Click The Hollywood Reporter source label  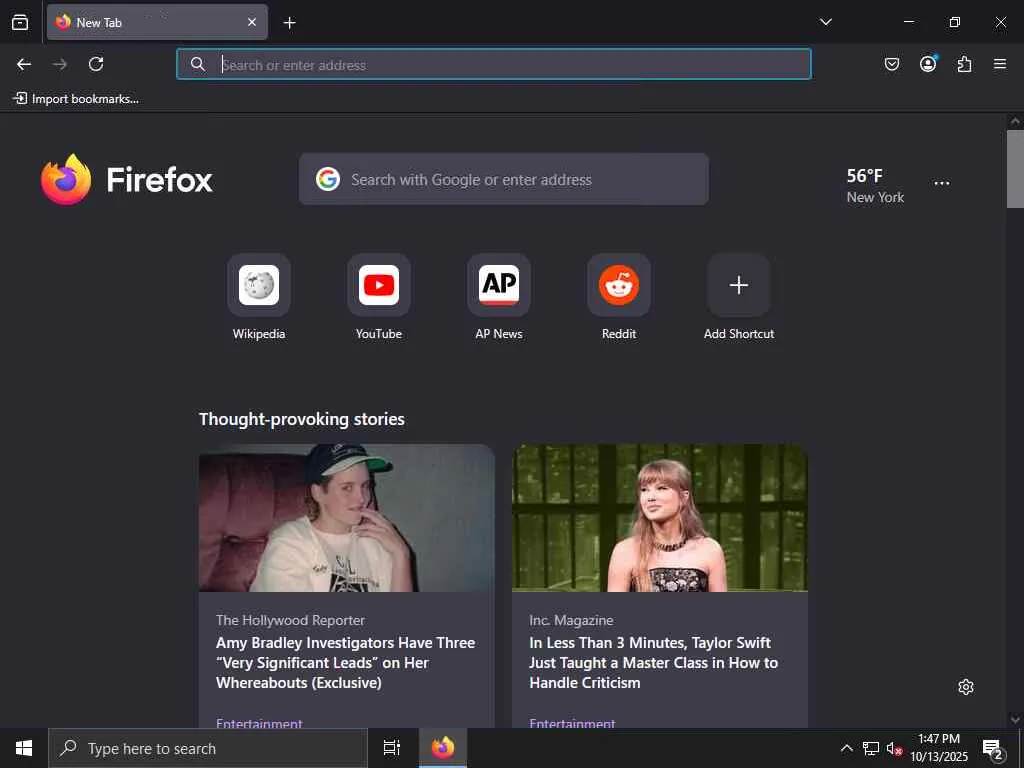[x=291, y=620]
